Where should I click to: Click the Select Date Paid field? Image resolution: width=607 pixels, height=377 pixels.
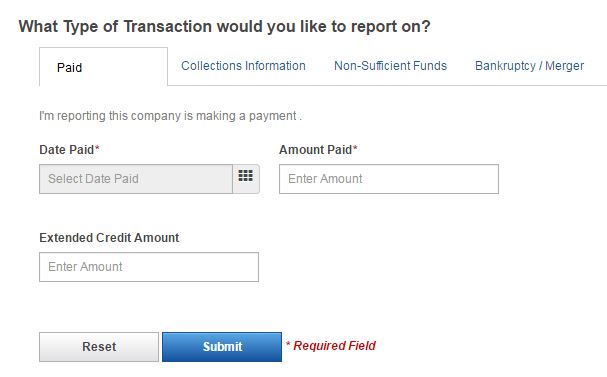point(136,179)
